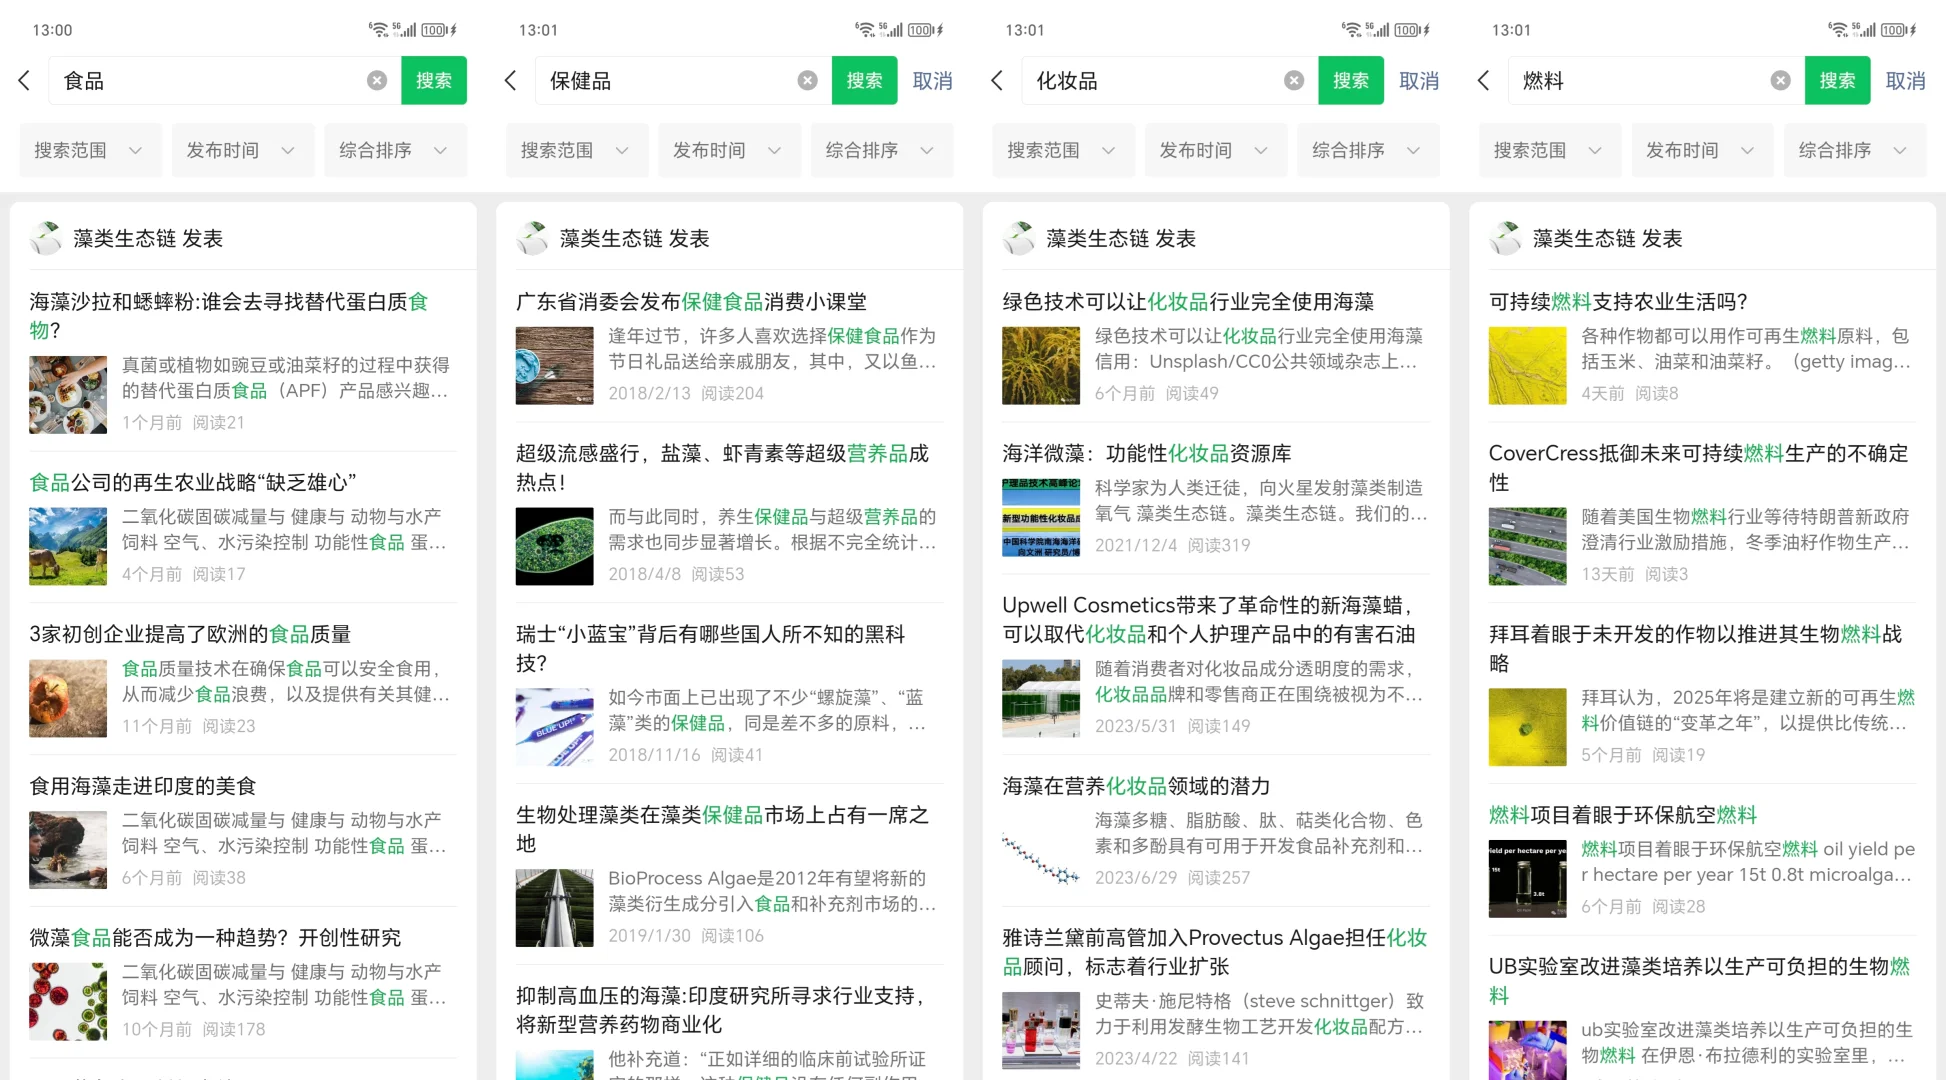Tap the green 搜索 button on the 食品 page
Screen dimensions: 1946x1080
[433, 80]
